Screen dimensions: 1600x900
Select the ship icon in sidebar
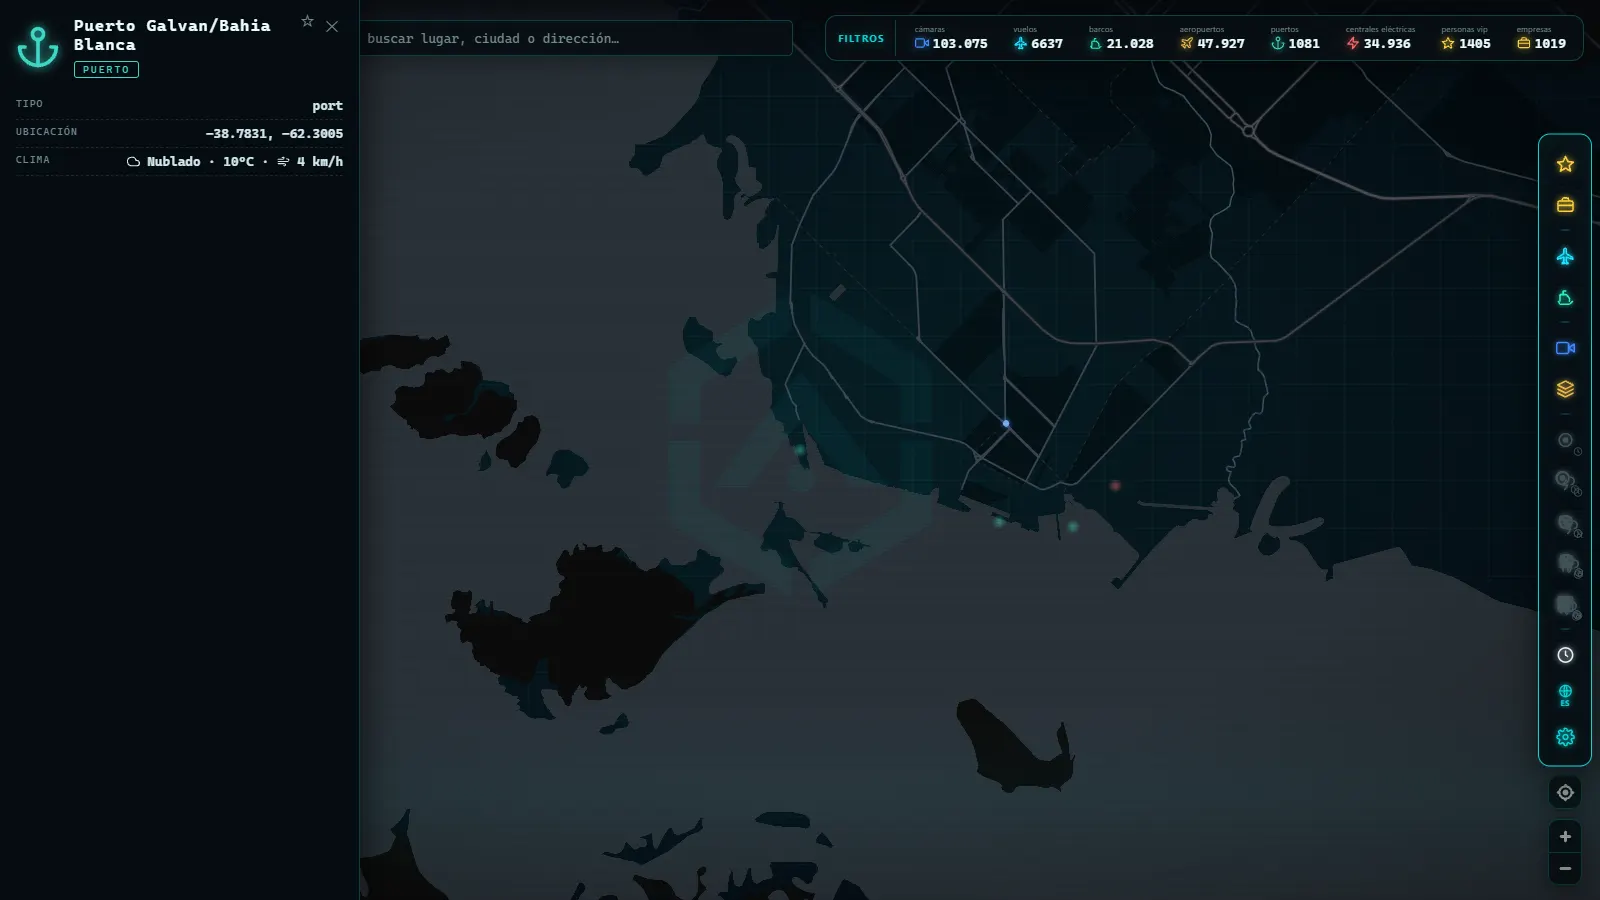point(1565,298)
